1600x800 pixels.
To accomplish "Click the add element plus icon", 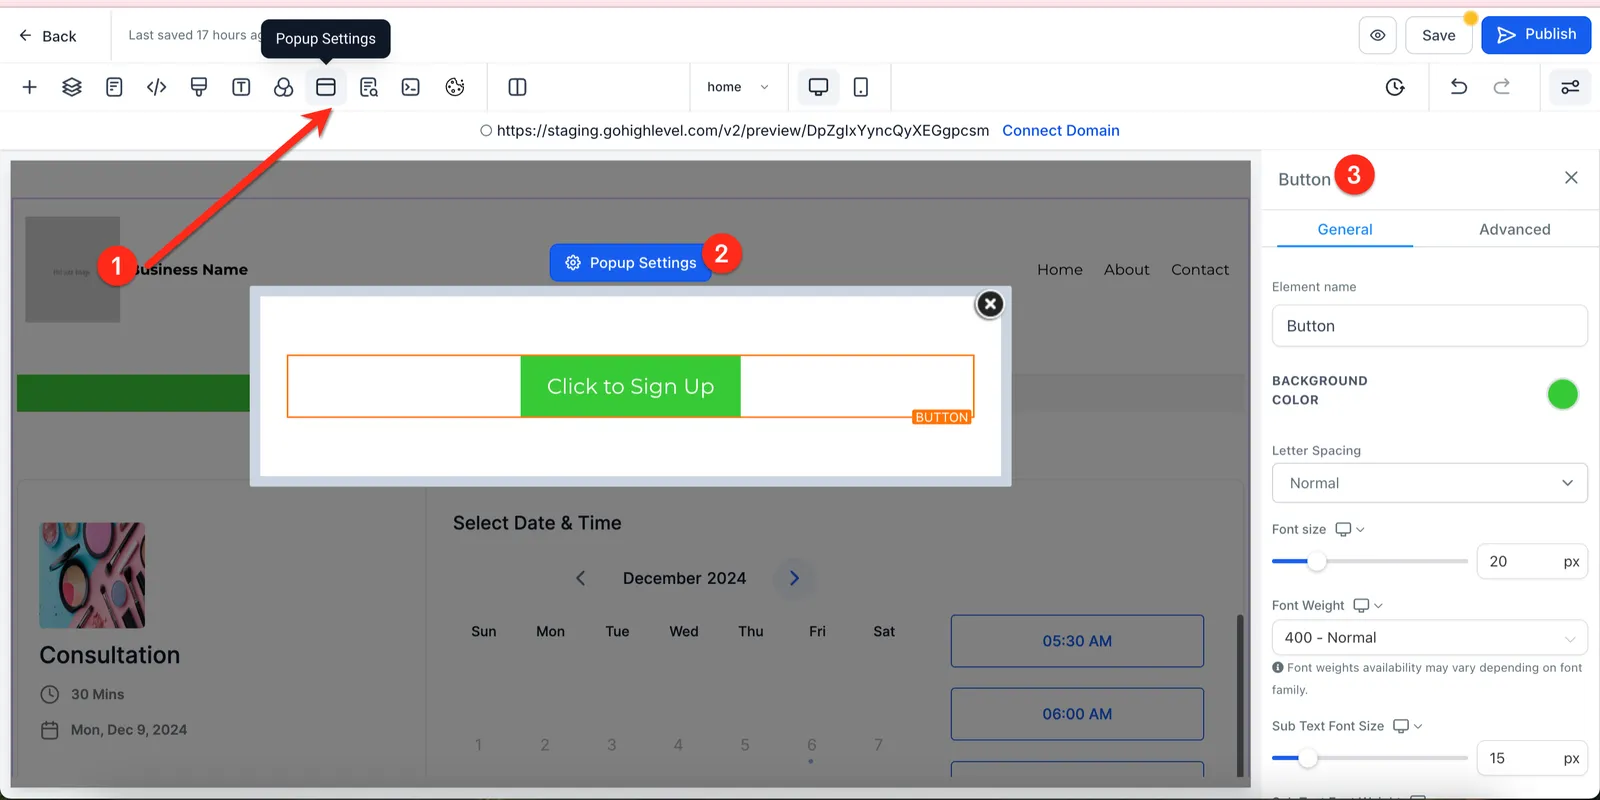I will point(30,87).
